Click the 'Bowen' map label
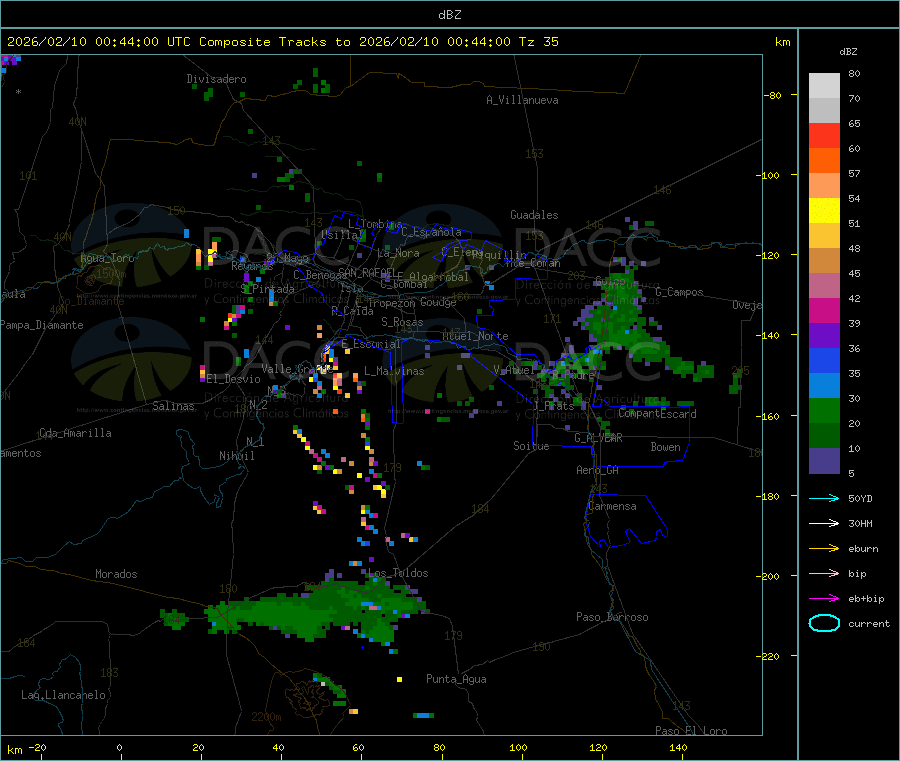900x761 pixels. pyautogui.click(x=666, y=447)
